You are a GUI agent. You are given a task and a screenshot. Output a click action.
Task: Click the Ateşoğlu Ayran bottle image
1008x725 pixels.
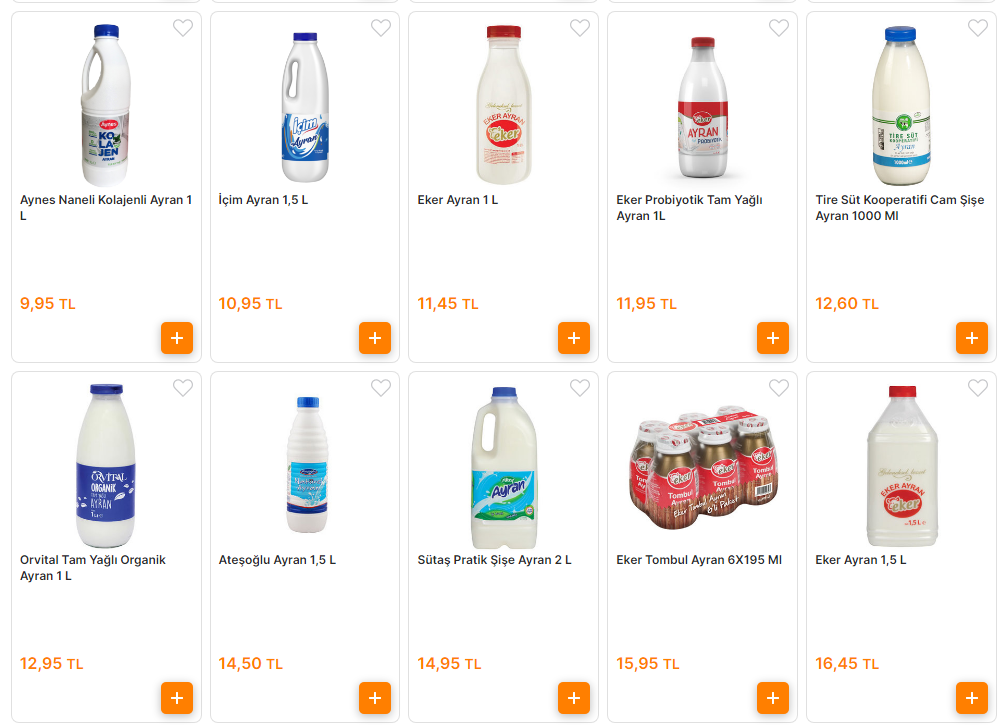(x=307, y=466)
